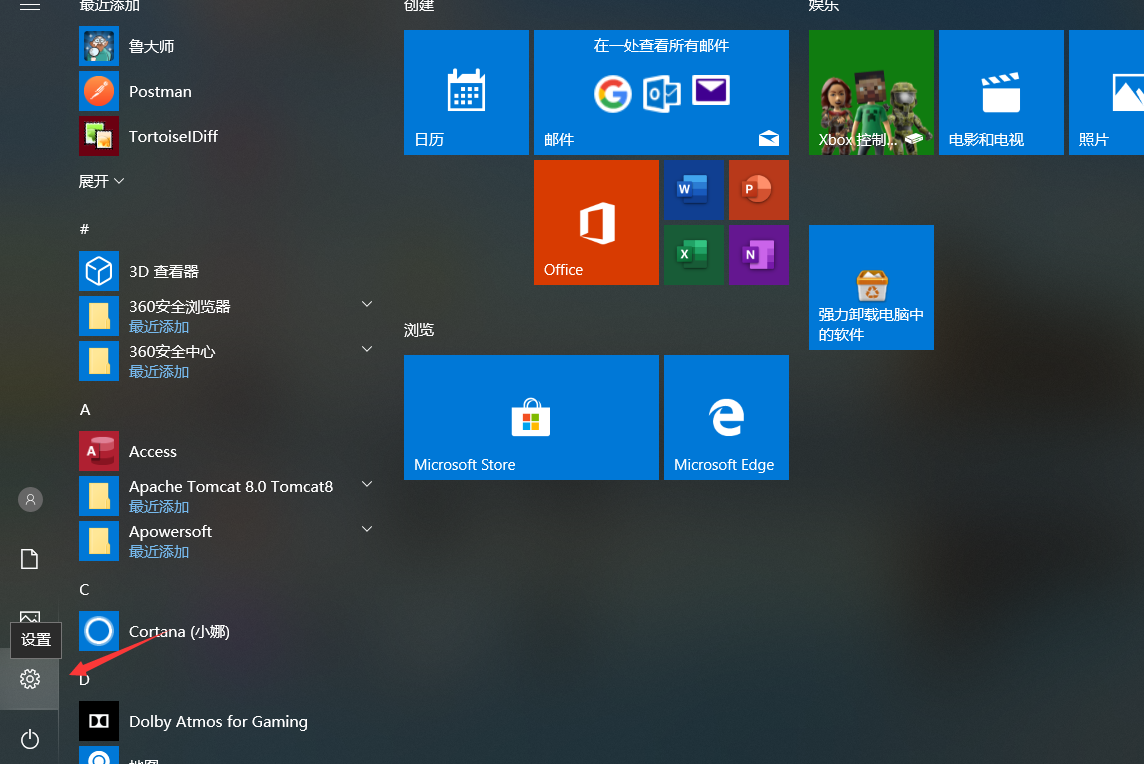Launch PowerPoint tile

point(759,190)
